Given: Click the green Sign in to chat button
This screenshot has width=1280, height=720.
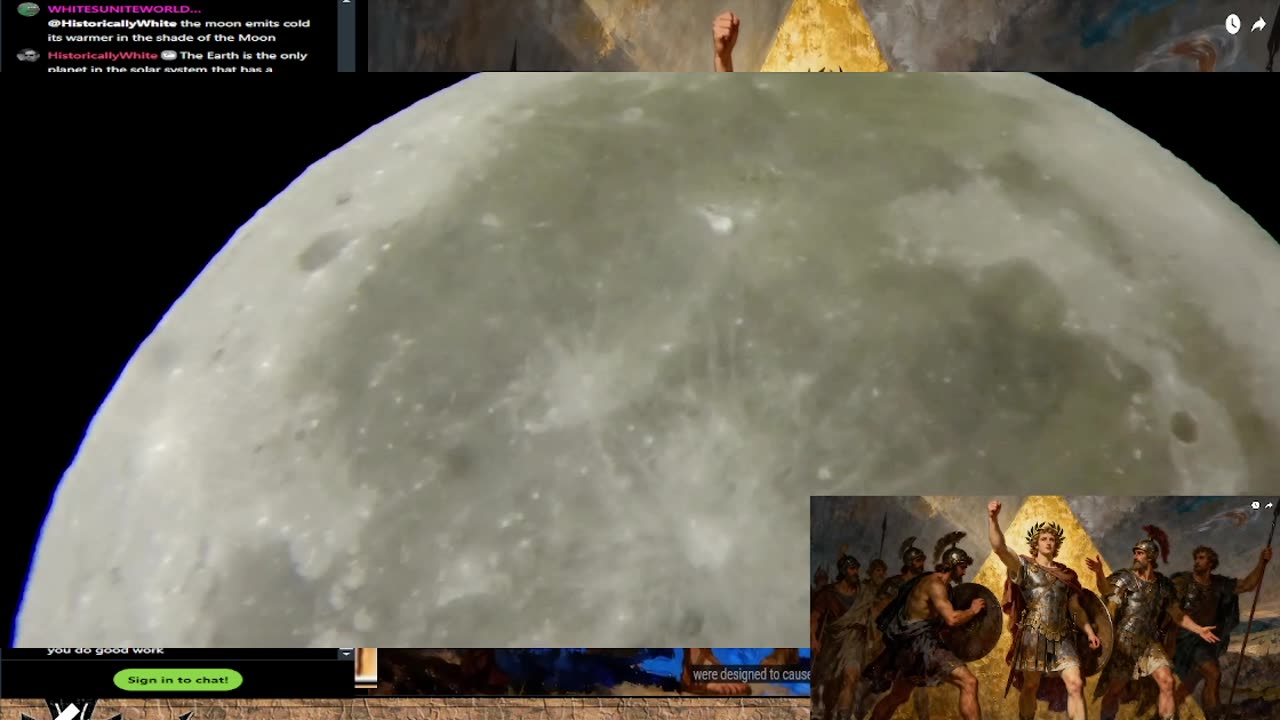Looking at the screenshot, I should pos(178,680).
